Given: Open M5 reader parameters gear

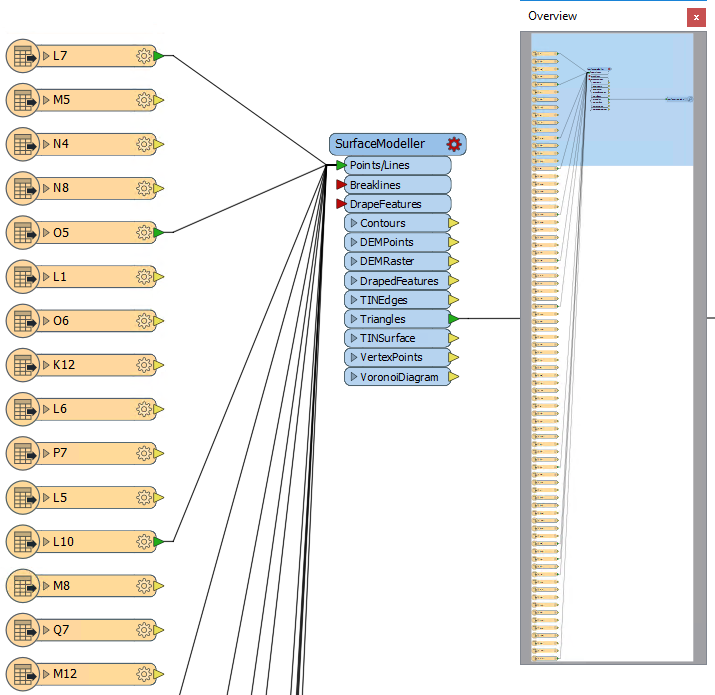Looking at the screenshot, I should pyautogui.click(x=144, y=100).
